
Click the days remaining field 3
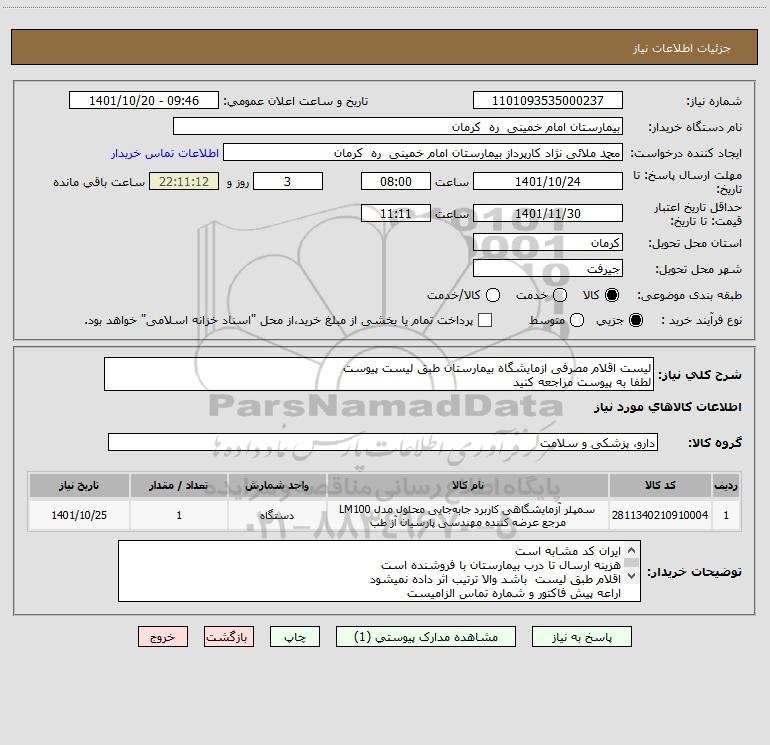click(x=288, y=181)
